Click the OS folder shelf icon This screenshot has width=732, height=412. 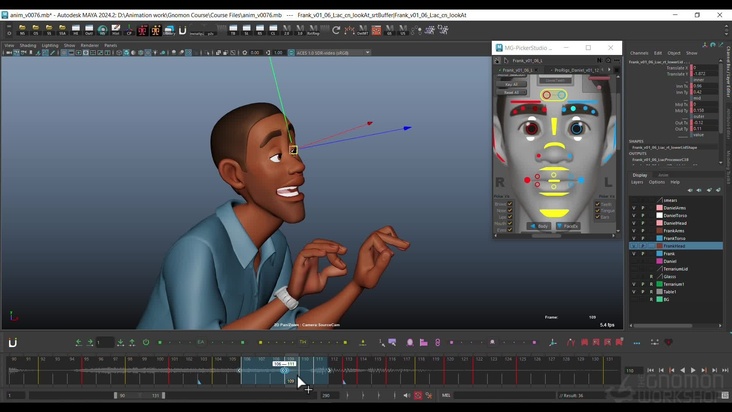tap(35, 30)
